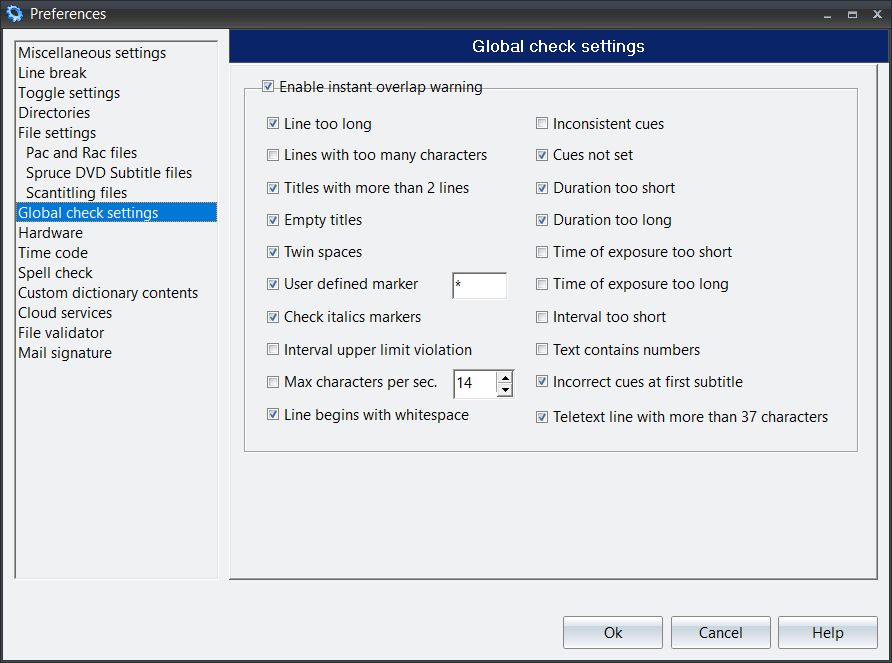
Task: Select Spell check in settings list
Action: (55, 273)
